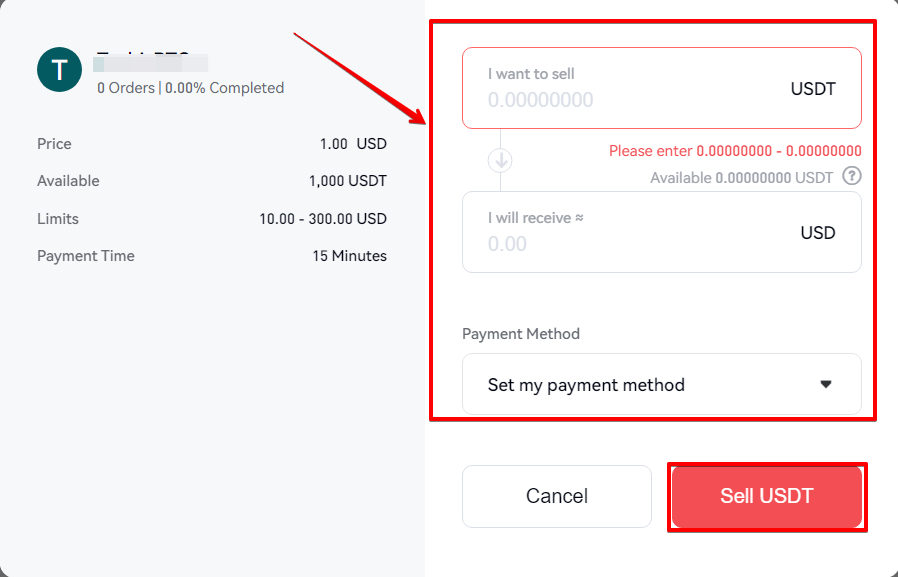Click the 1.00 USD price value
This screenshot has height=577, width=898.
coord(353,144)
